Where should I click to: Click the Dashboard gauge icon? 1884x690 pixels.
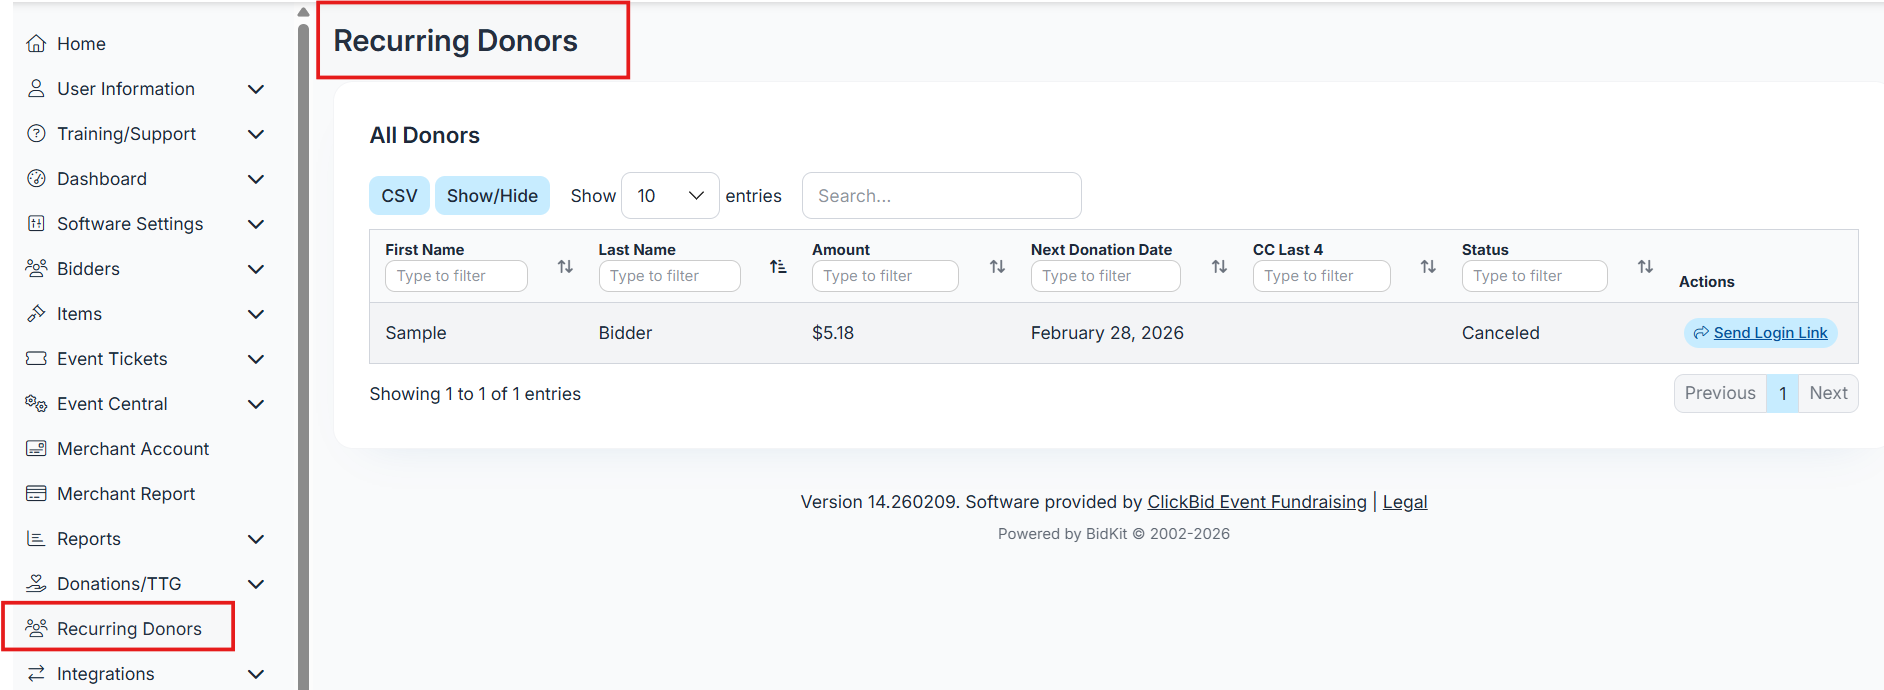pos(36,179)
